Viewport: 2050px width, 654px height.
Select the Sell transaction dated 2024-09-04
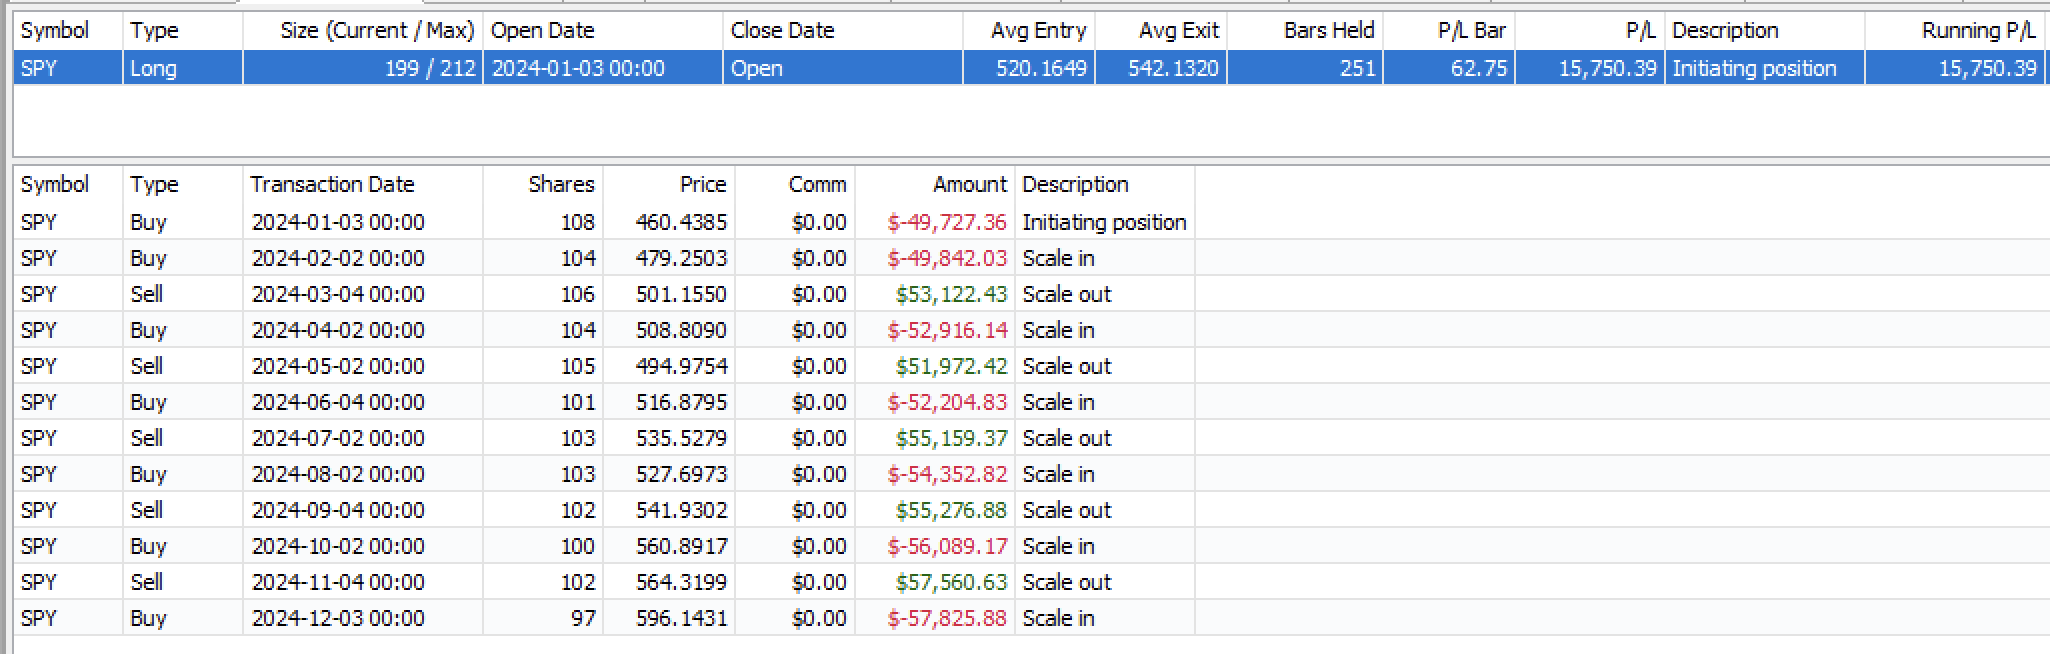600,510
